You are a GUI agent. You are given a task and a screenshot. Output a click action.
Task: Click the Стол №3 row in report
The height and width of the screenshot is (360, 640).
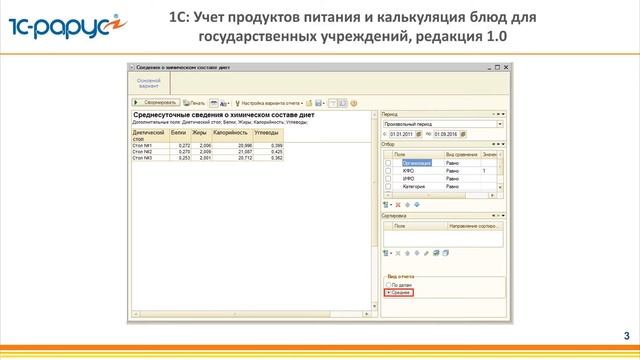tap(207, 158)
